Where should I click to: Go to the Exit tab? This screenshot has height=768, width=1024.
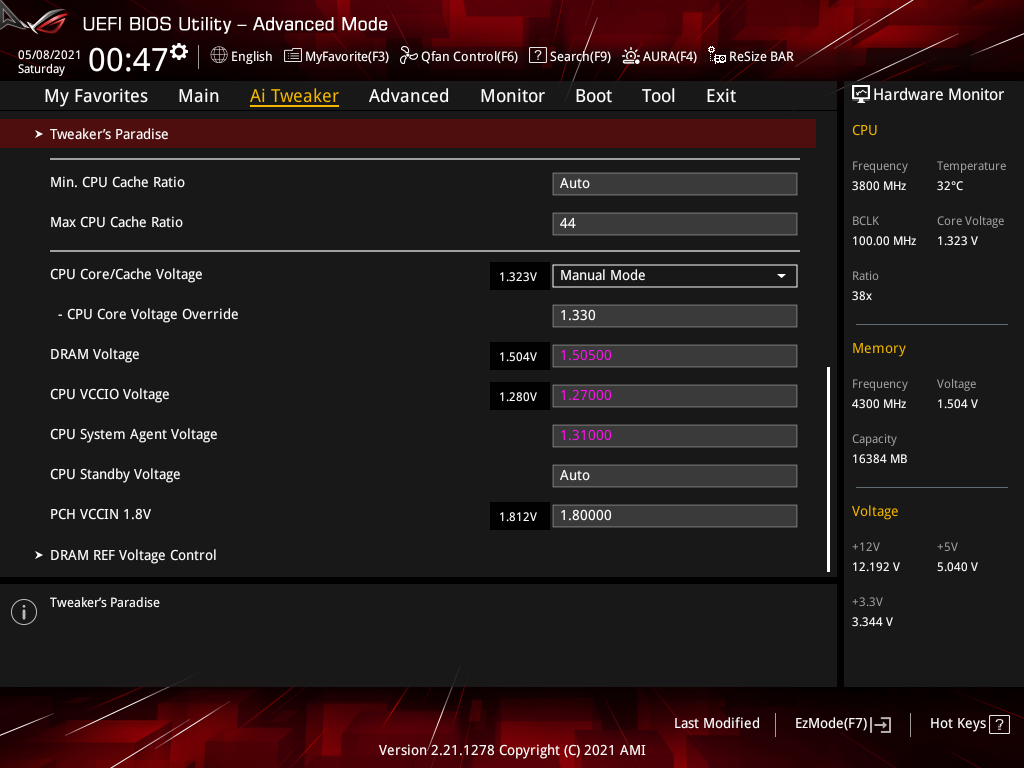click(721, 96)
